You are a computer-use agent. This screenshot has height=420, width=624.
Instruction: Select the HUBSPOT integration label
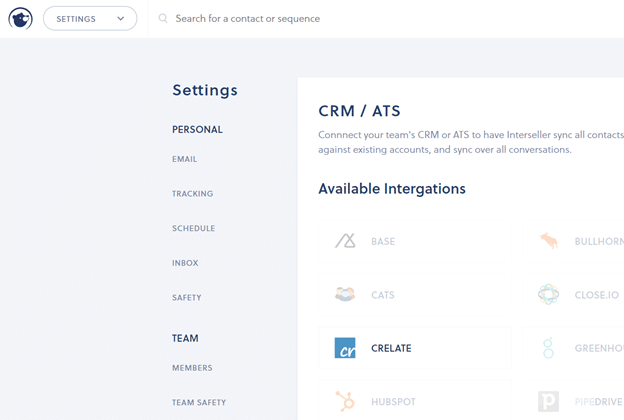(393, 402)
